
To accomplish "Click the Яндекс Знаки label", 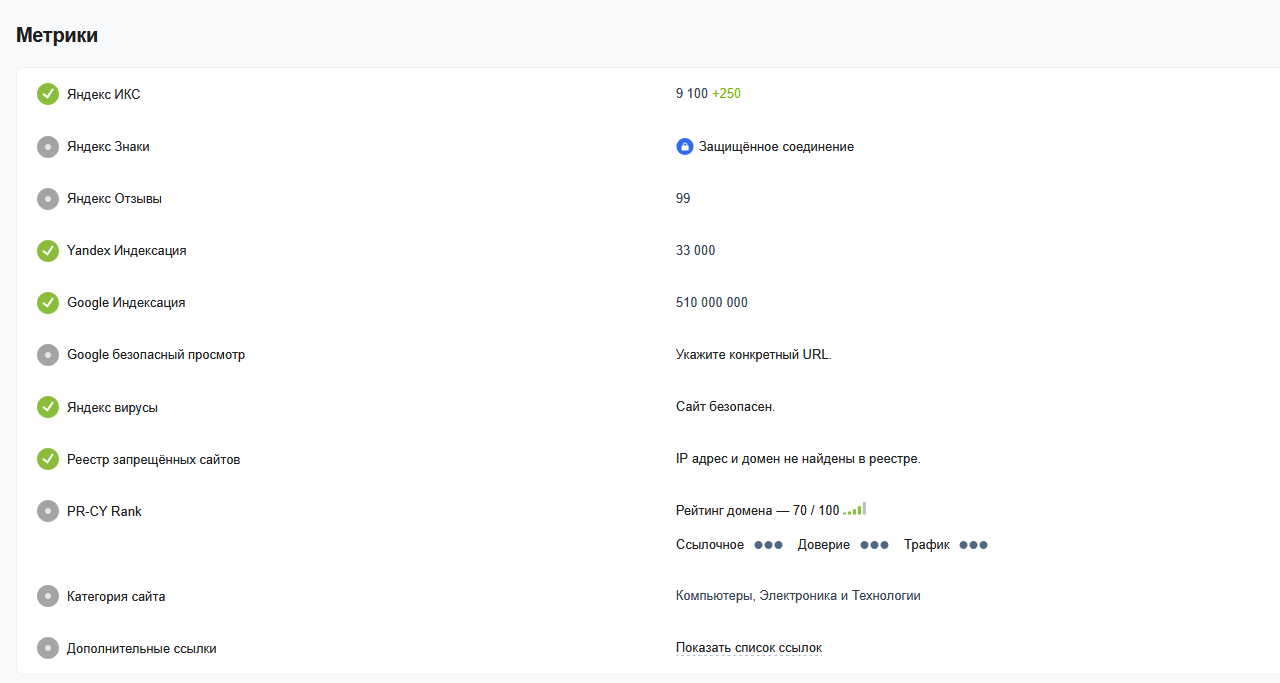I will pos(108,147).
